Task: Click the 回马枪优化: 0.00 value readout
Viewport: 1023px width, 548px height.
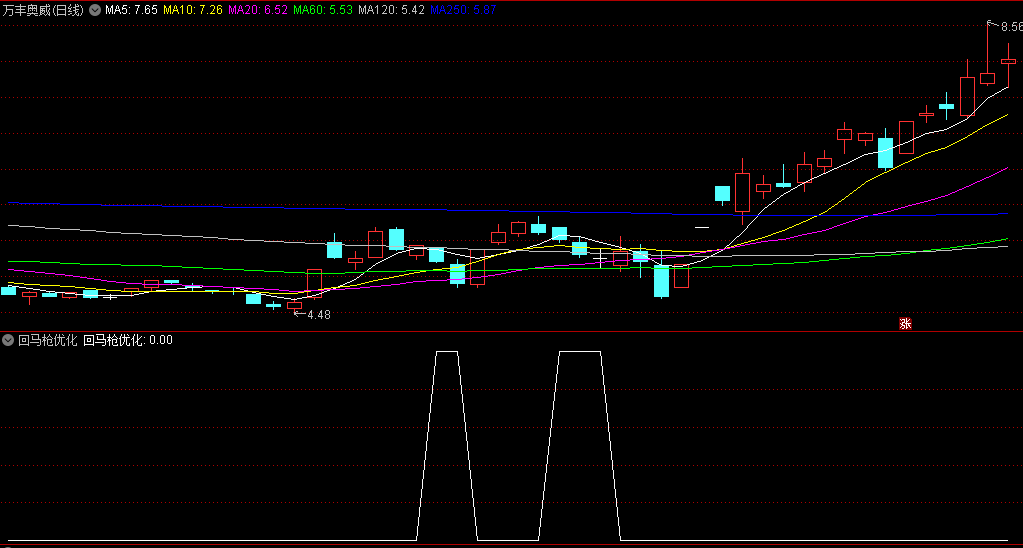Action: (128, 340)
